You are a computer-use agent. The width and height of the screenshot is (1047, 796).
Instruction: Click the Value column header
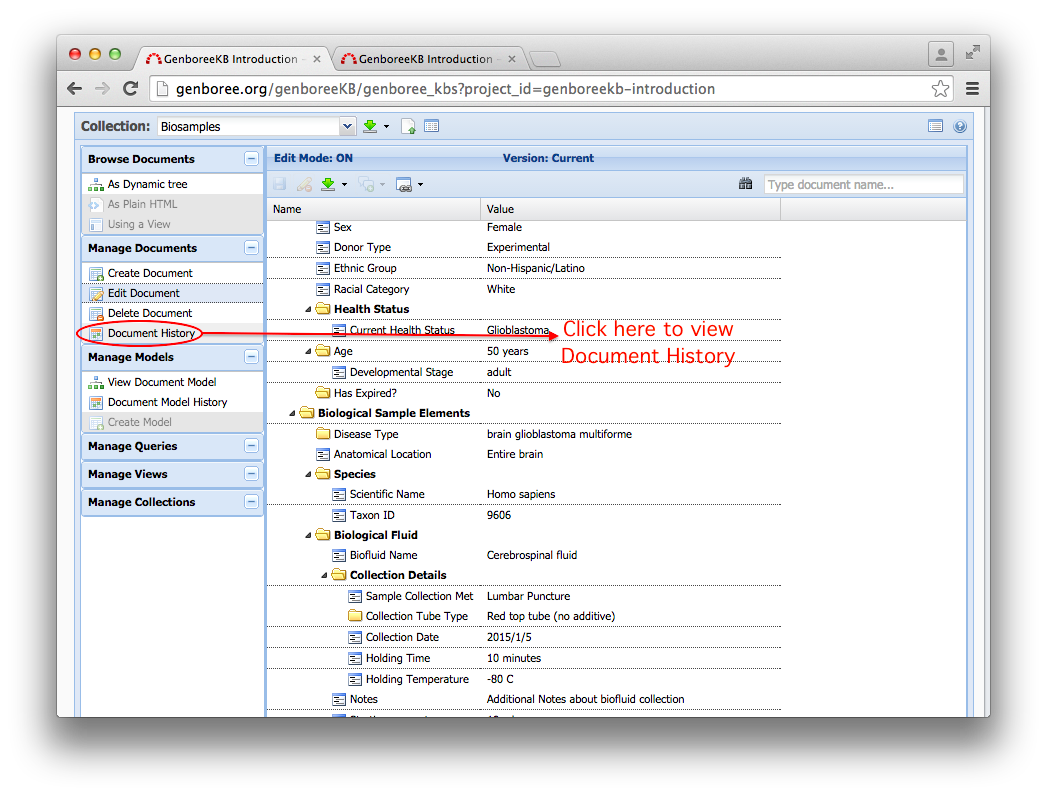pos(630,209)
